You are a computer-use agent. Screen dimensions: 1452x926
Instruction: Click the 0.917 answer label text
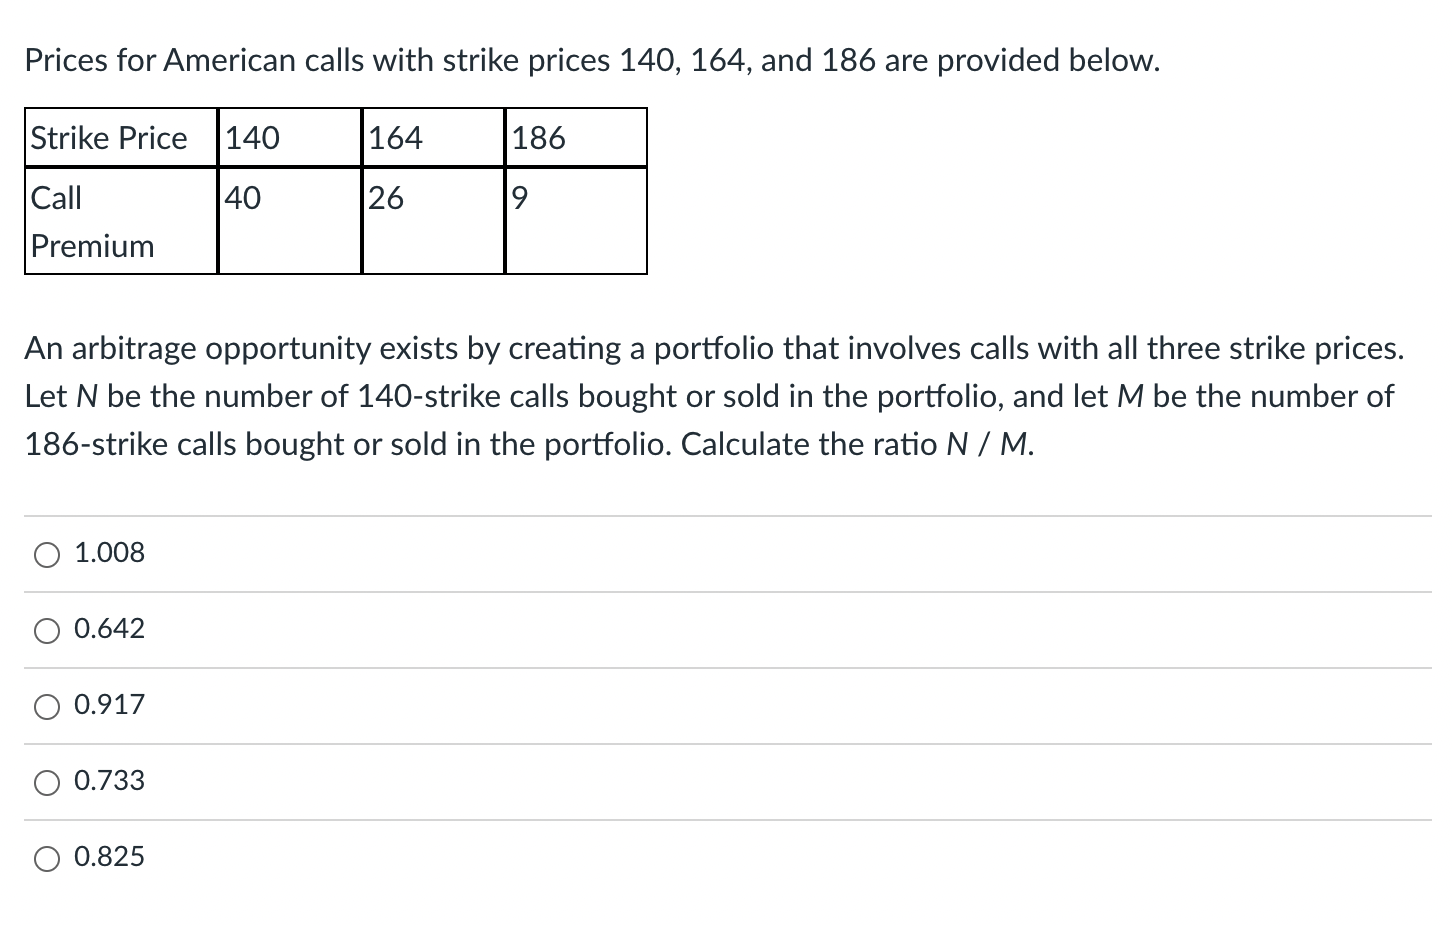coord(109,704)
